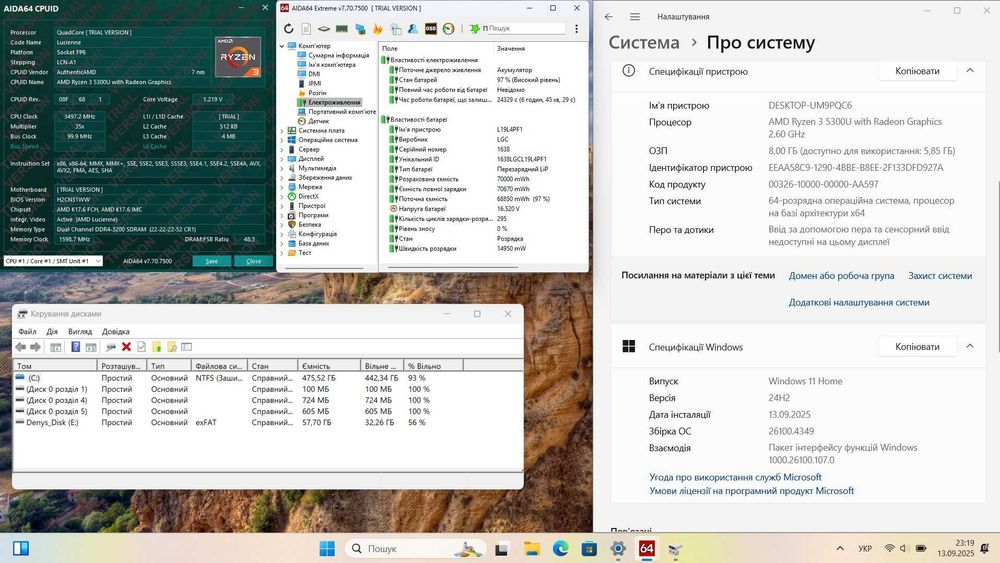The height and width of the screenshot is (563, 1000).
Task: Select the (C:) volume row
Action: coord(237,377)
